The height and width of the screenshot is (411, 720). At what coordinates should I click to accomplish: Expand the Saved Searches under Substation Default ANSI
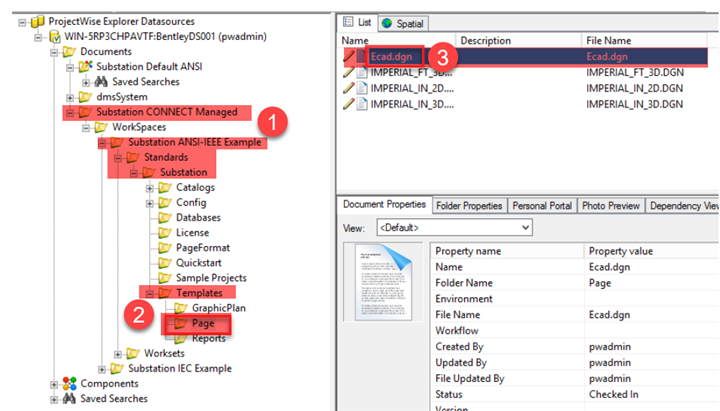pos(86,82)
